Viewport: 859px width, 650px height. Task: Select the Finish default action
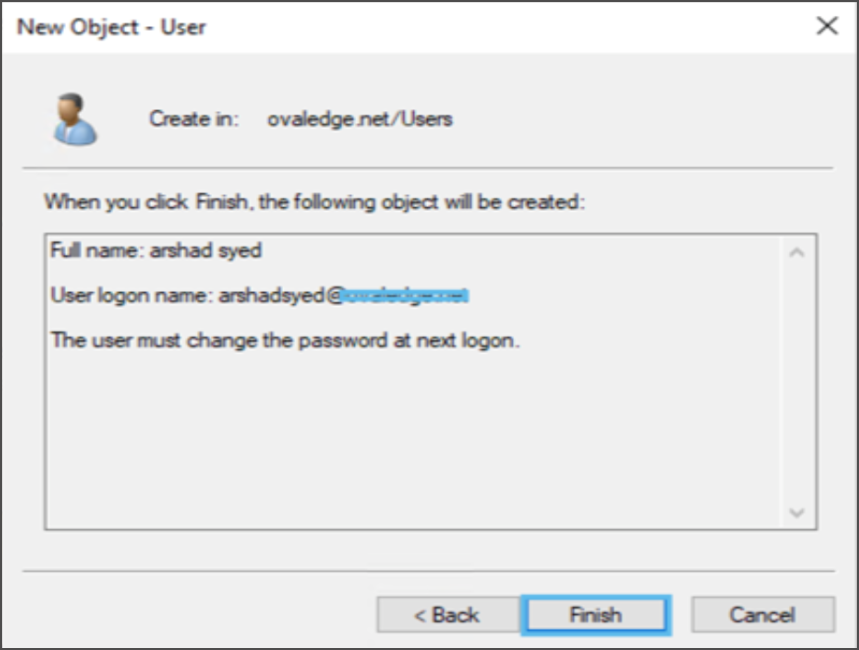(x=595, y=616)
